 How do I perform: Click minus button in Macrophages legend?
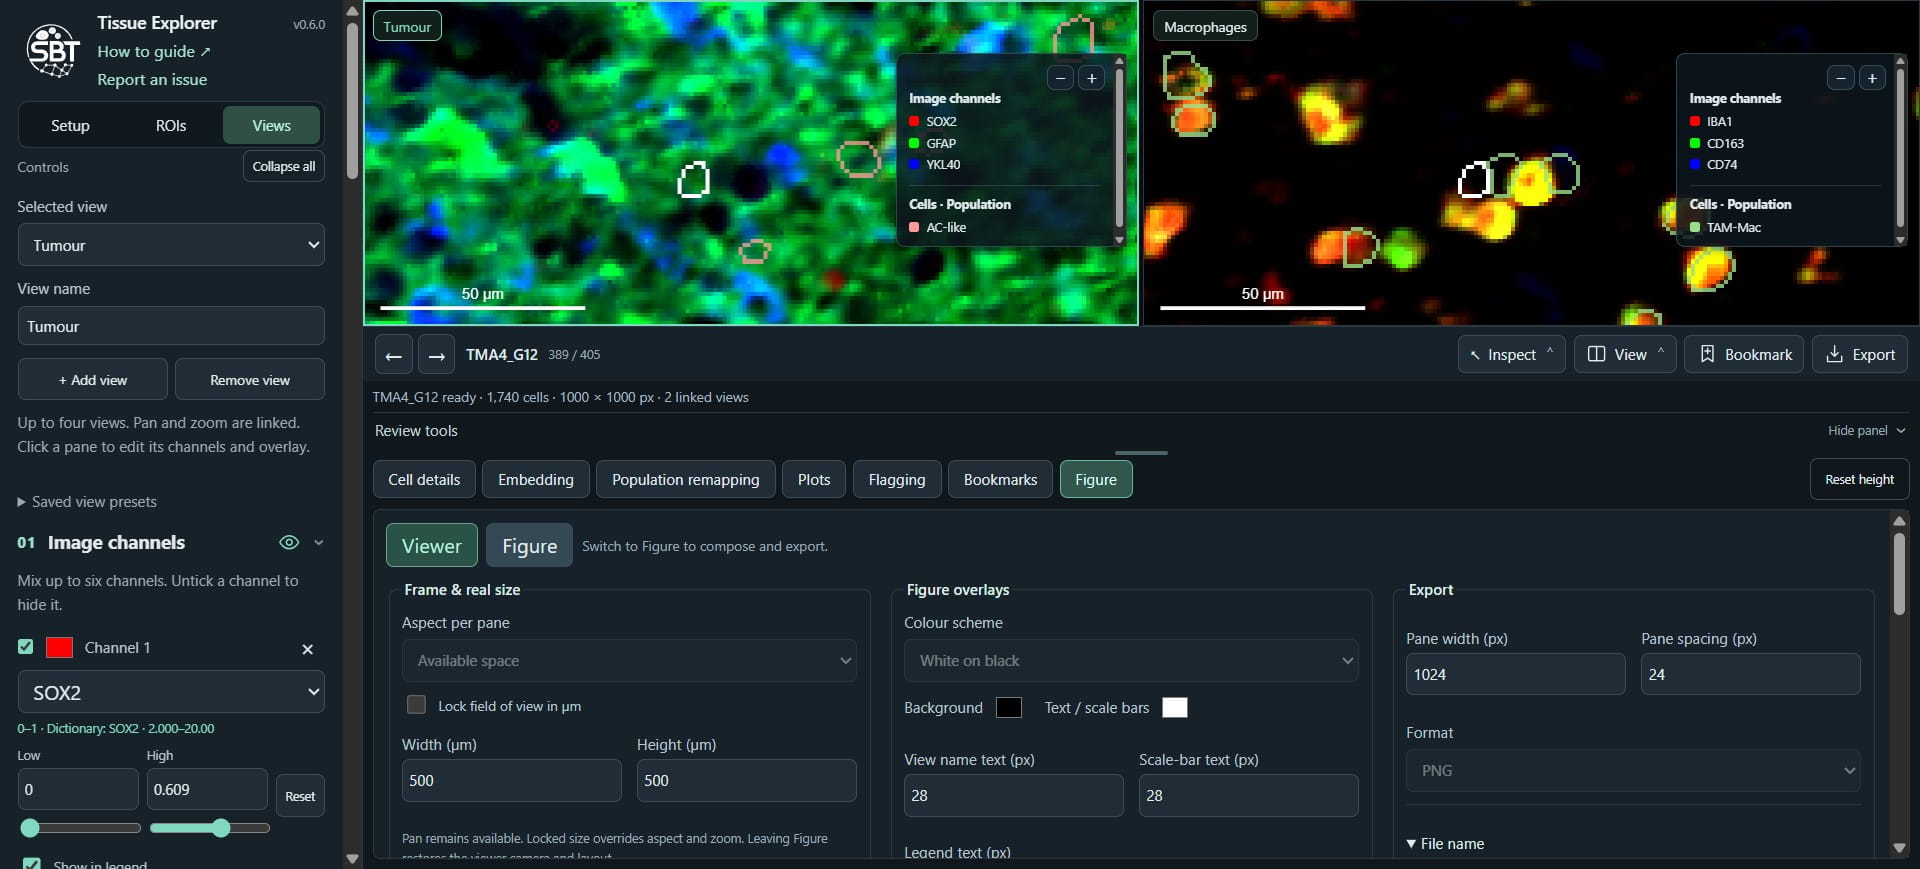pyautogui.click(x=1840, y=78)
